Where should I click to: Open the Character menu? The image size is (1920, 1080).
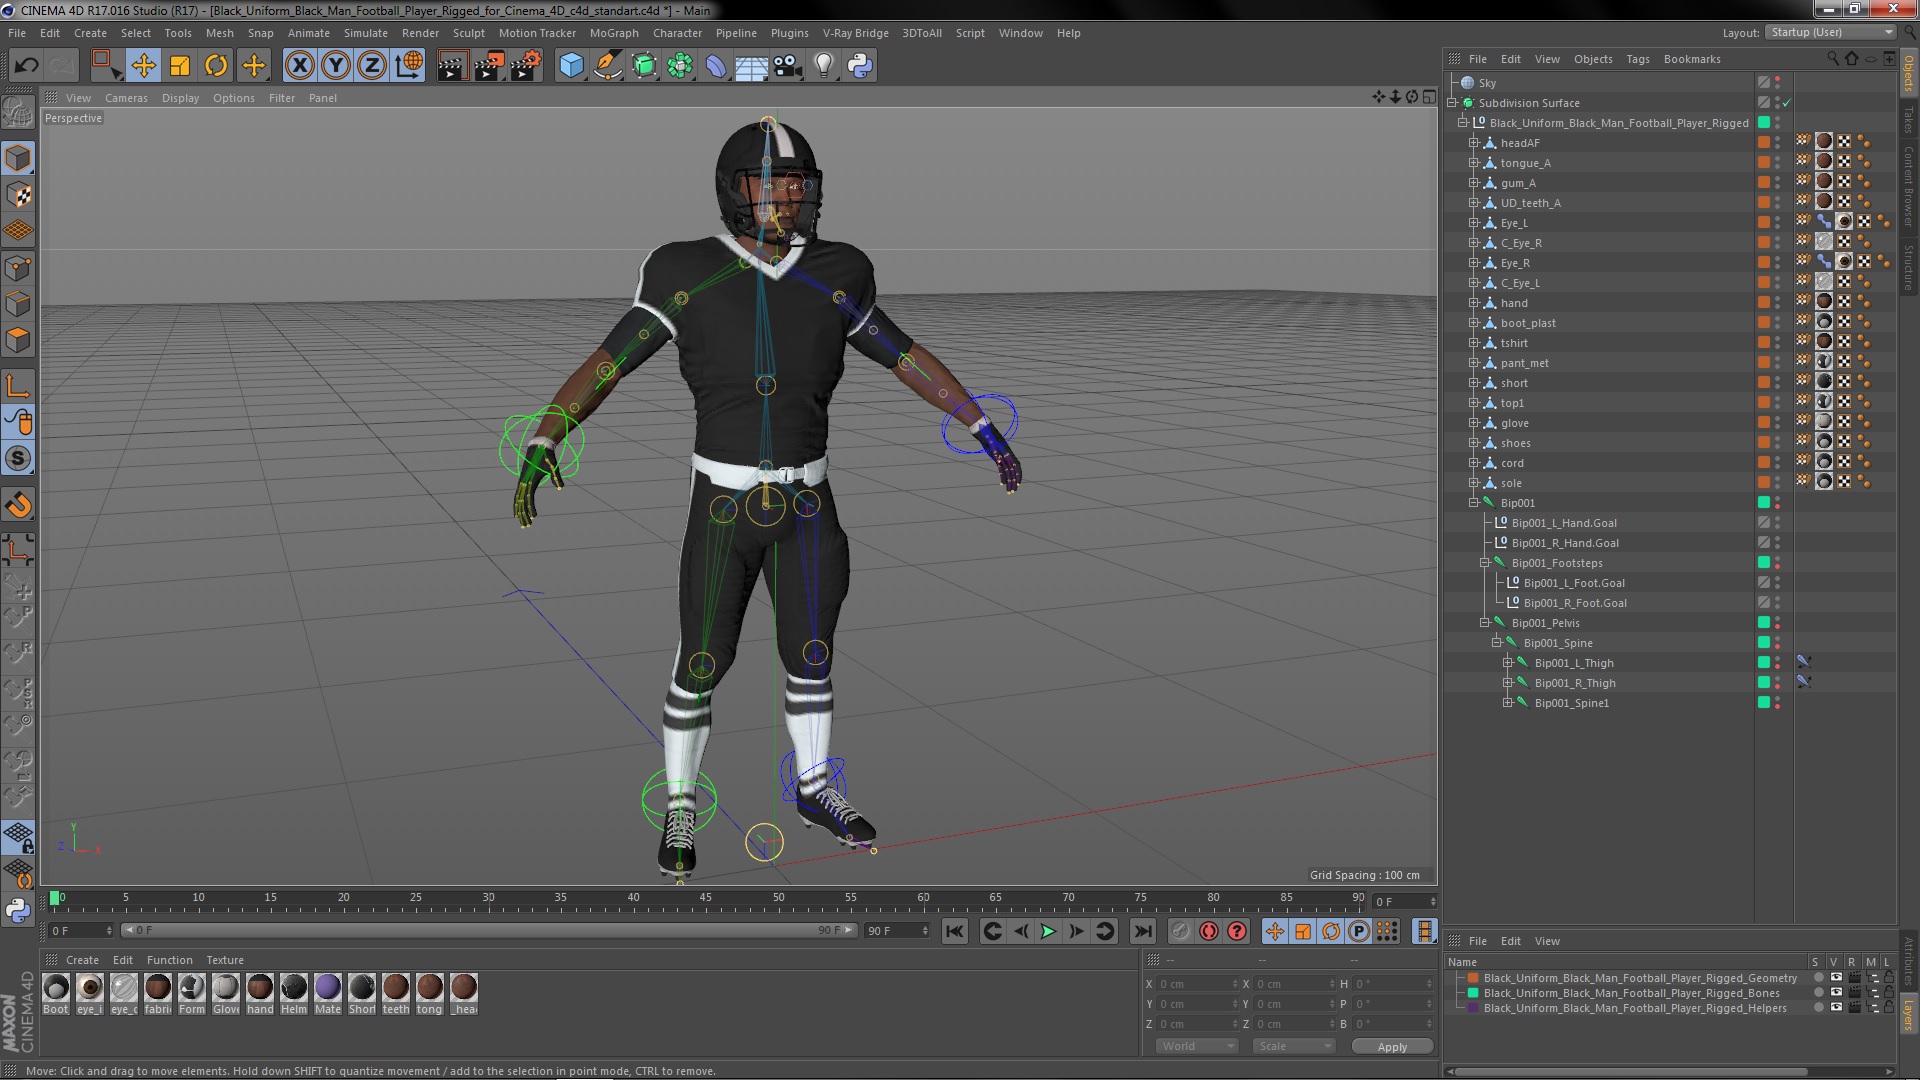677,33
